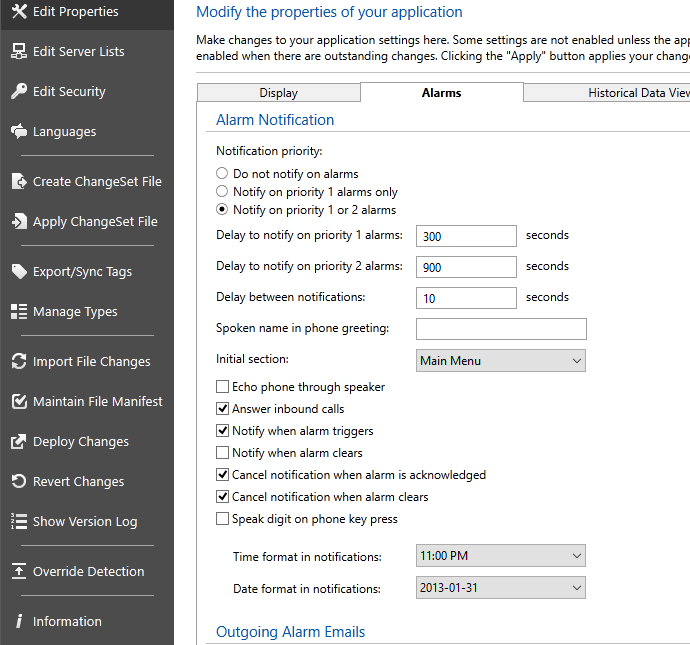Switch to the Display tab
The width and height of the screenshot is (690, 645).
tap(278, 93)
